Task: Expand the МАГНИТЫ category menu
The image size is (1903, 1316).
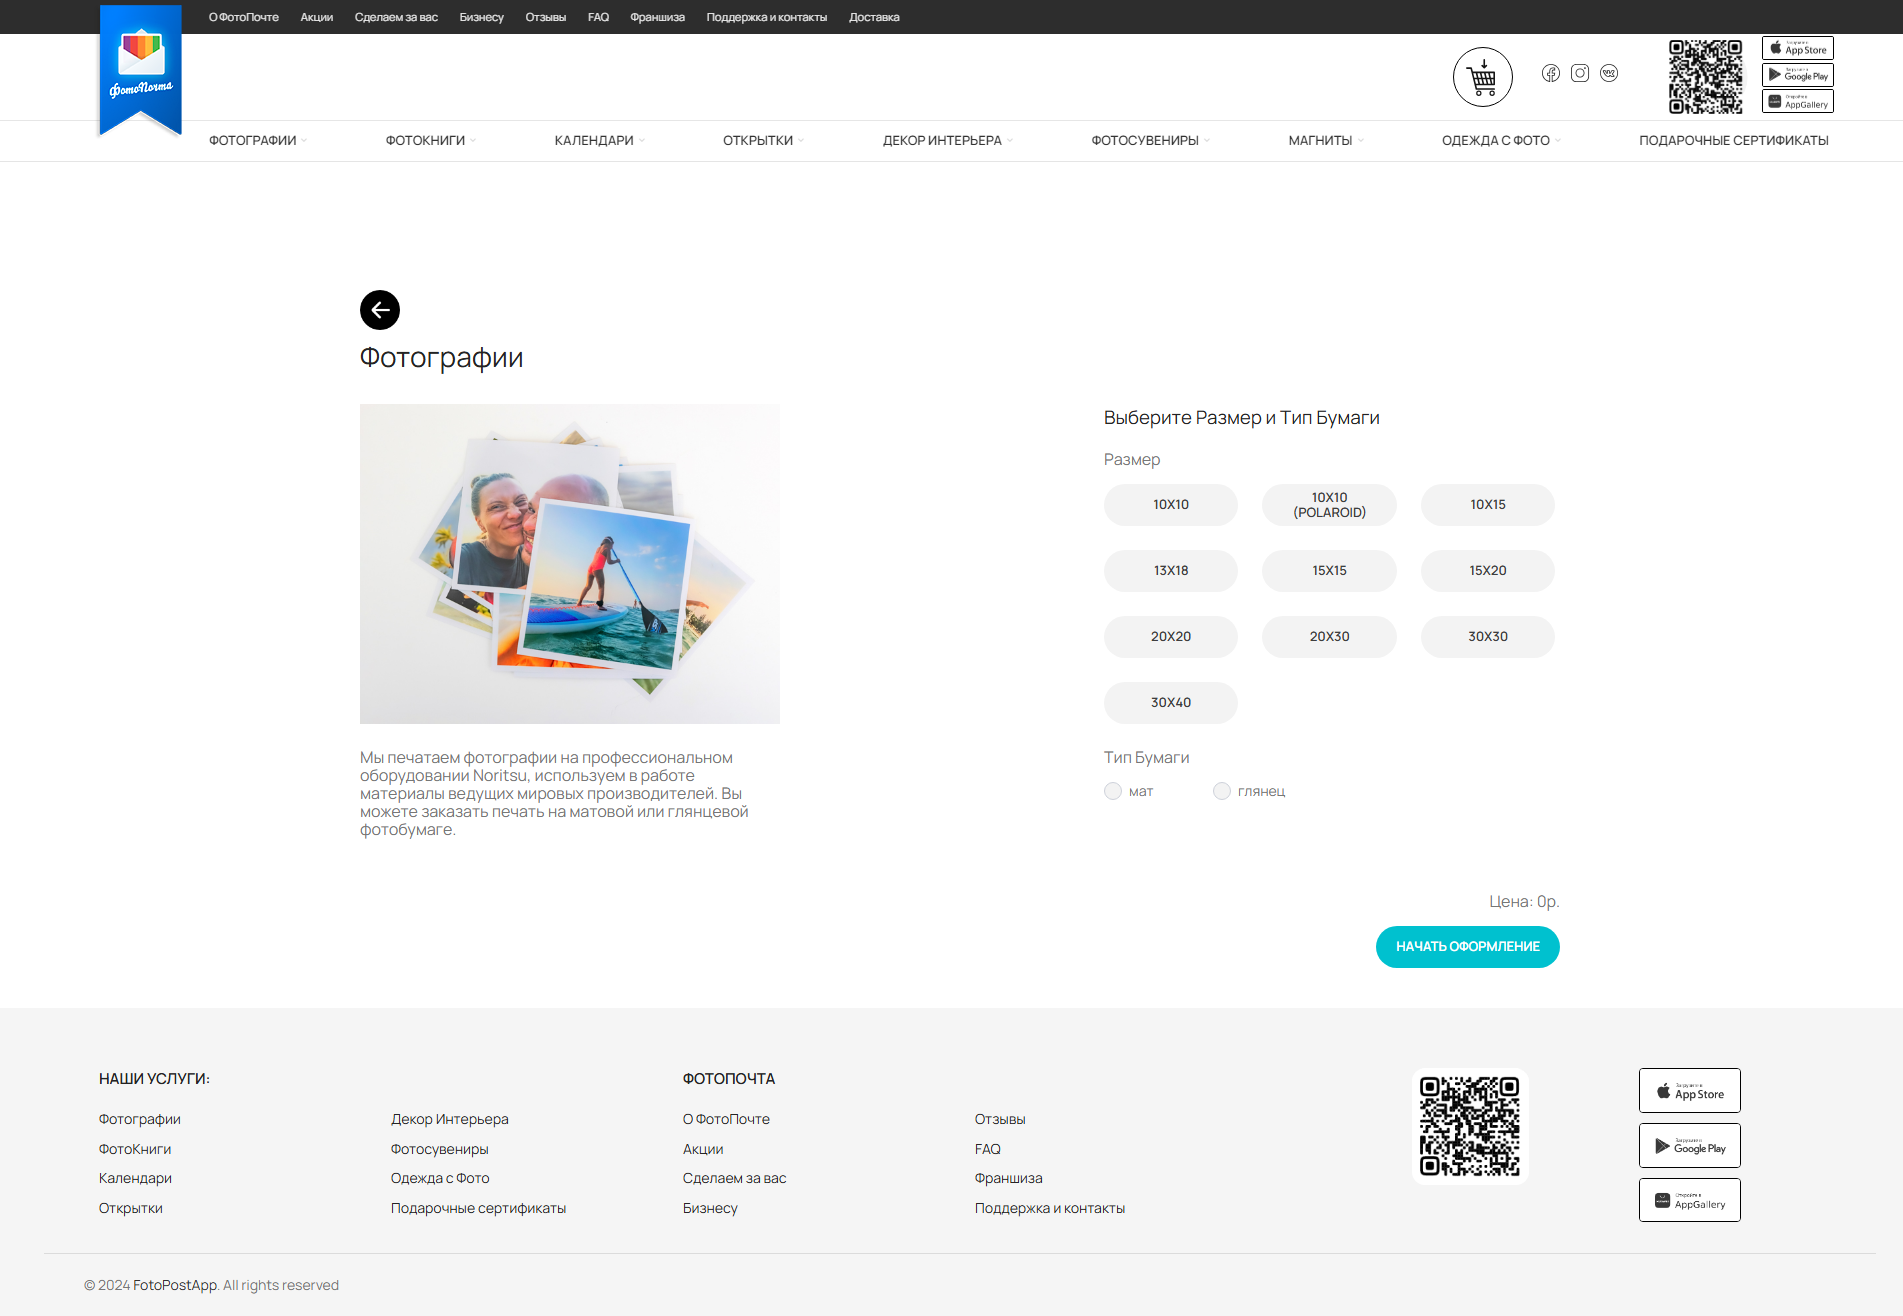Action: point(1326,141)
